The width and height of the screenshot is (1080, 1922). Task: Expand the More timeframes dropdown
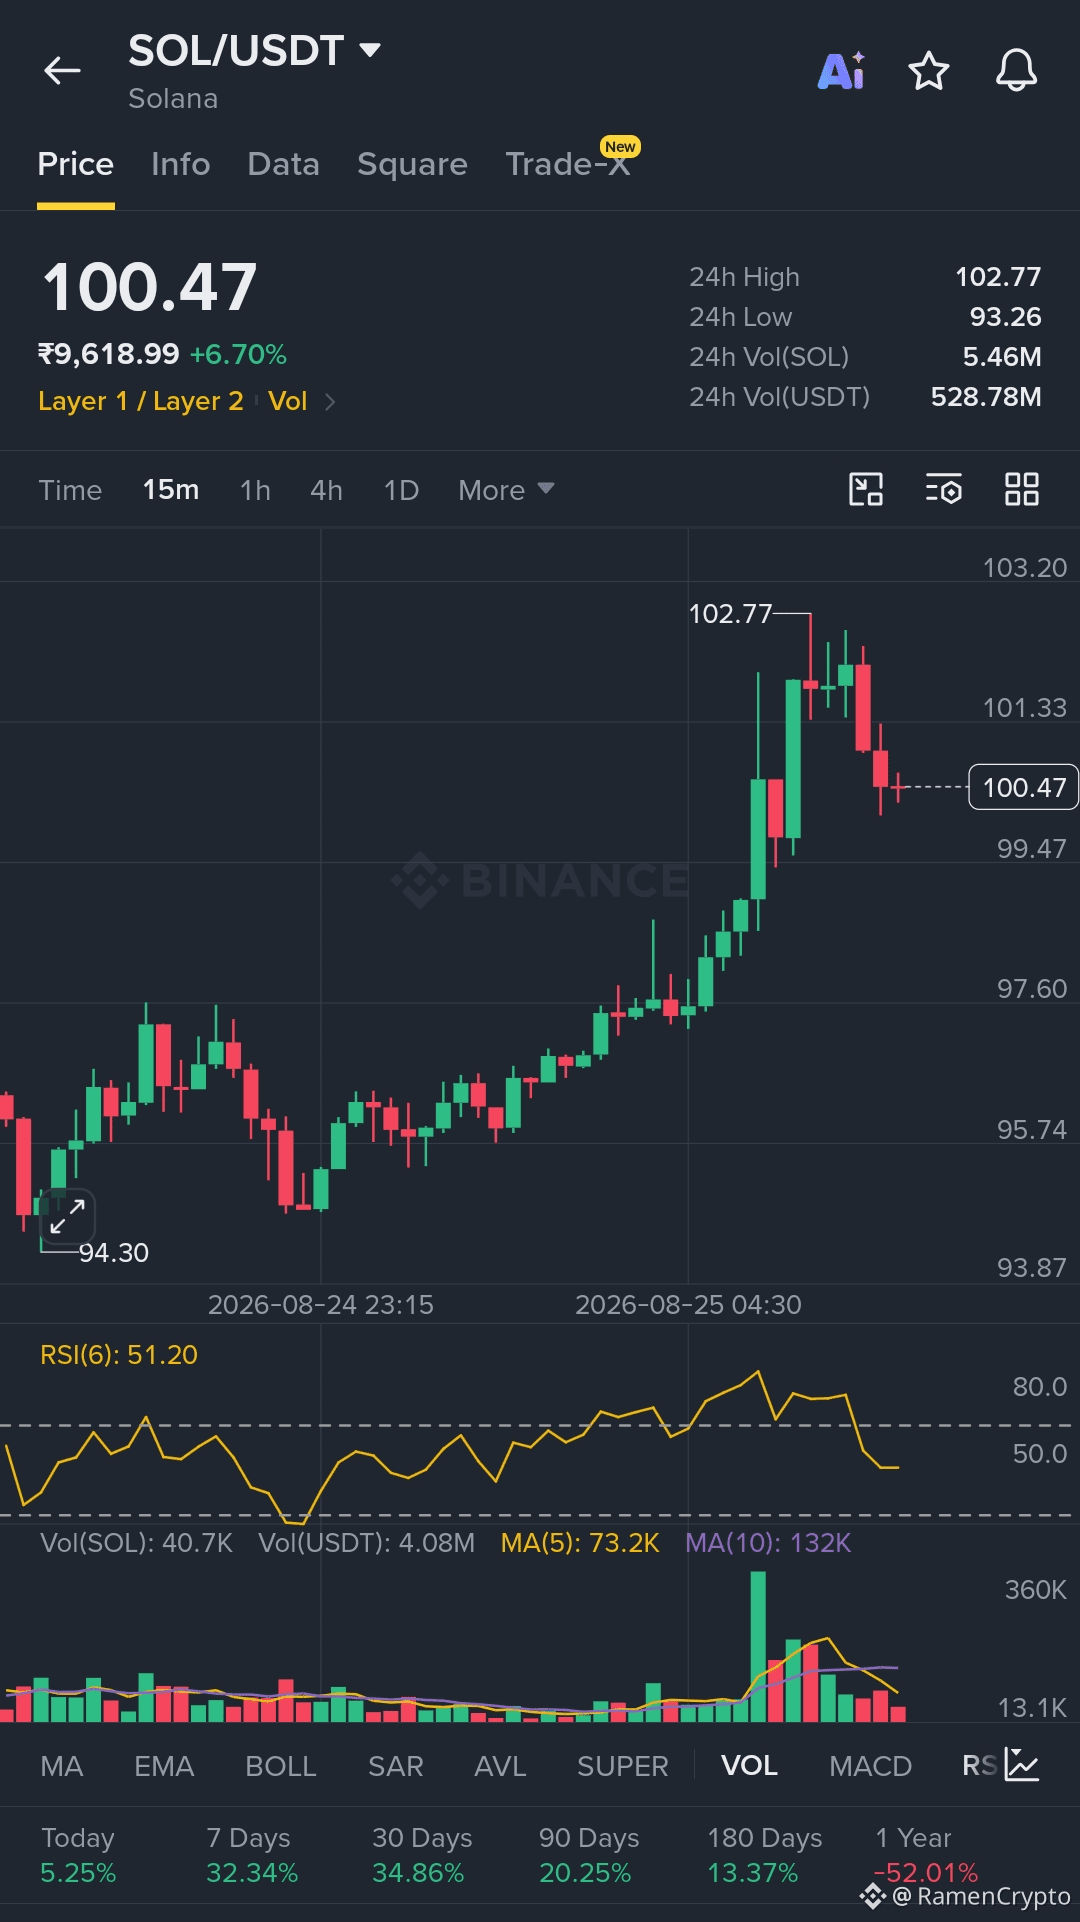(506, 490)
